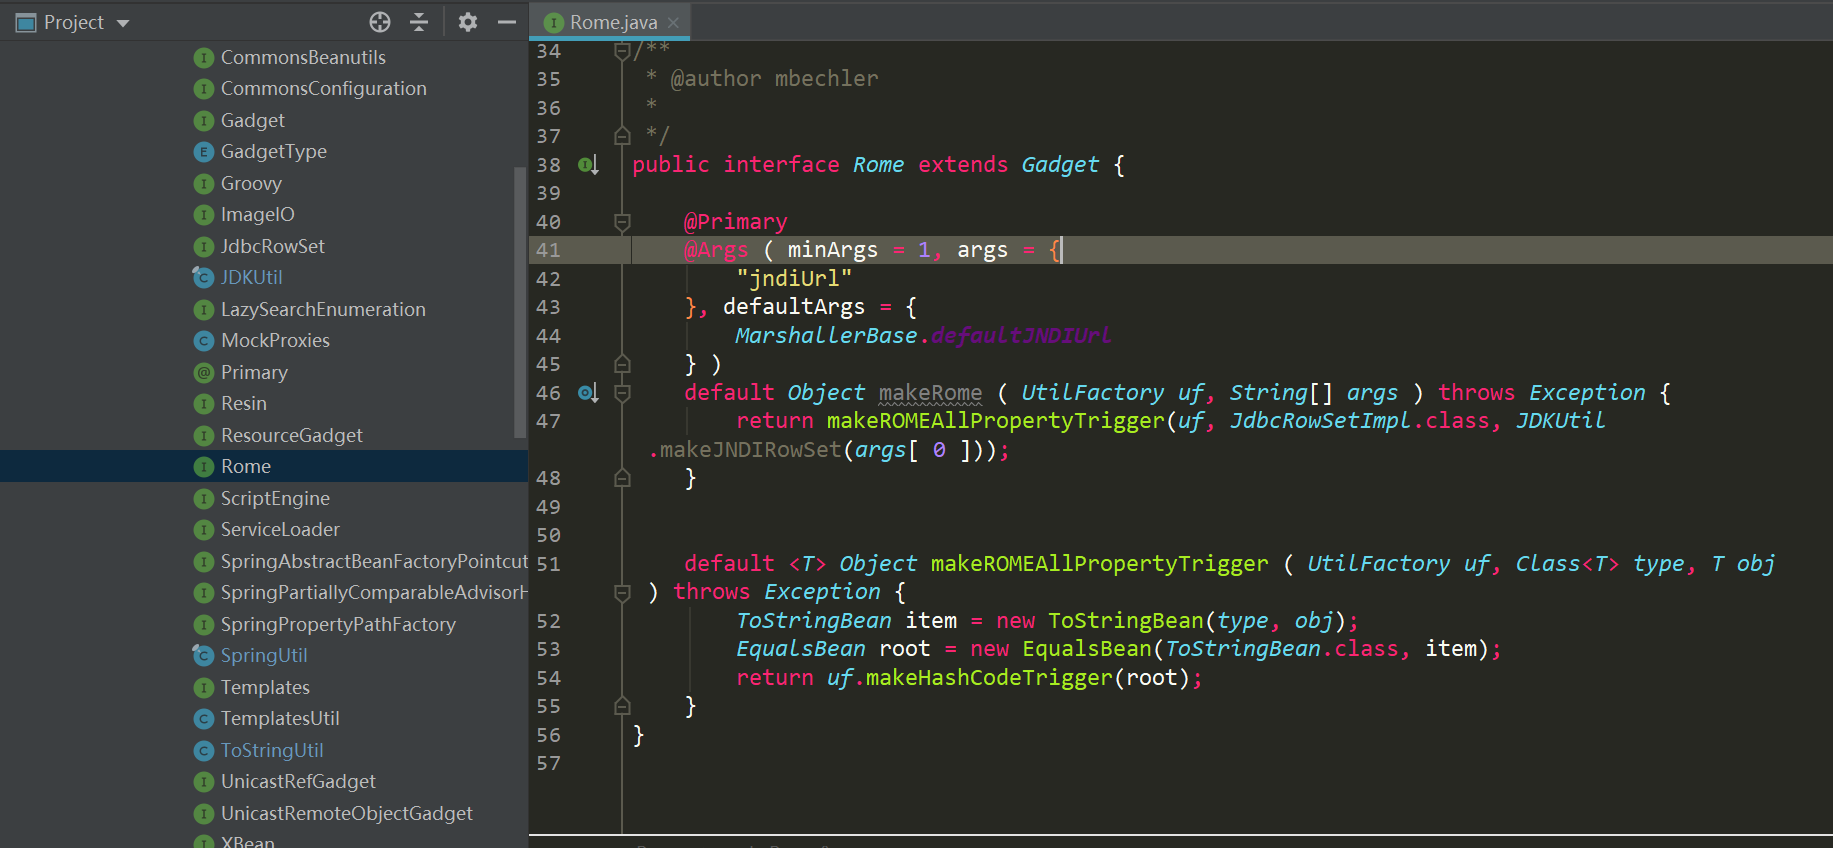1833x848 pixels.
Task: Close the Rome.java tab
Action: [x=674, y=22]
